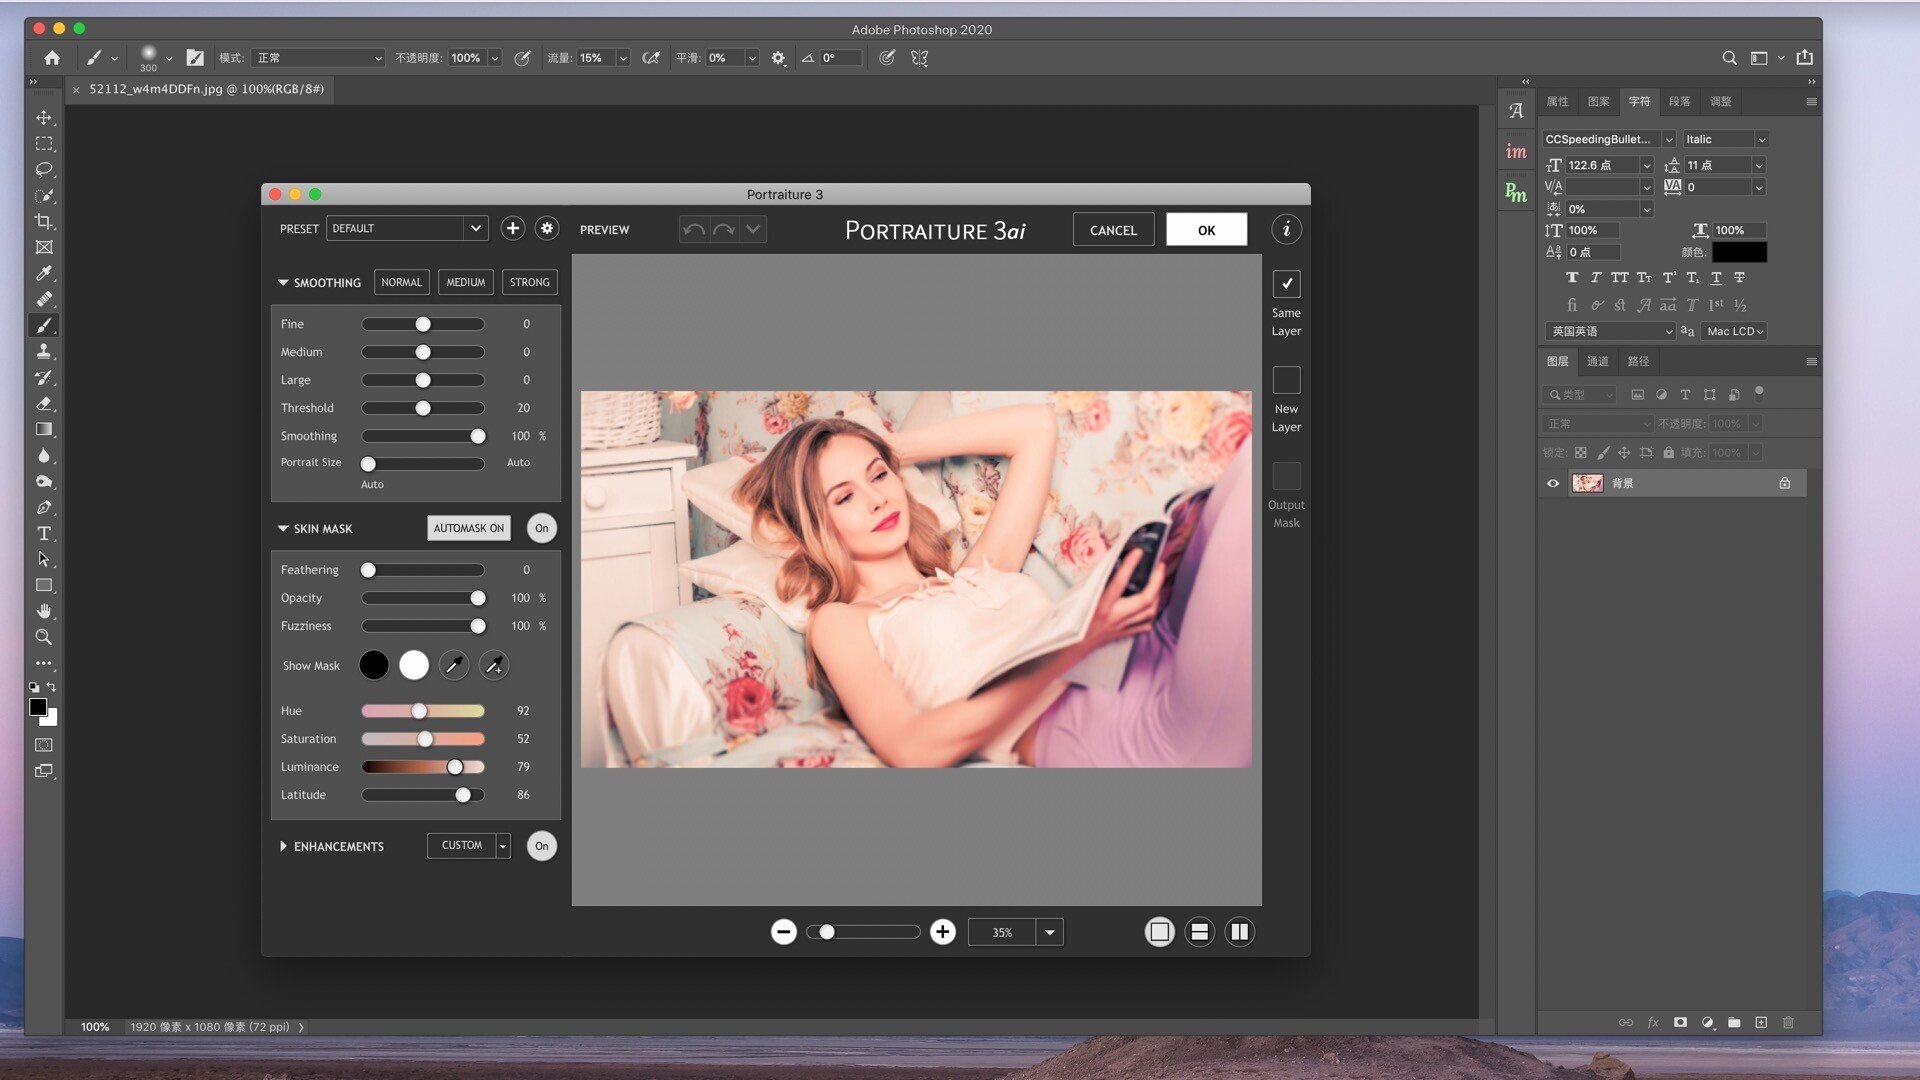Select the Horizontal Type tool
The height and width of the screenshot is (1080, 1920).
point(44,534)
